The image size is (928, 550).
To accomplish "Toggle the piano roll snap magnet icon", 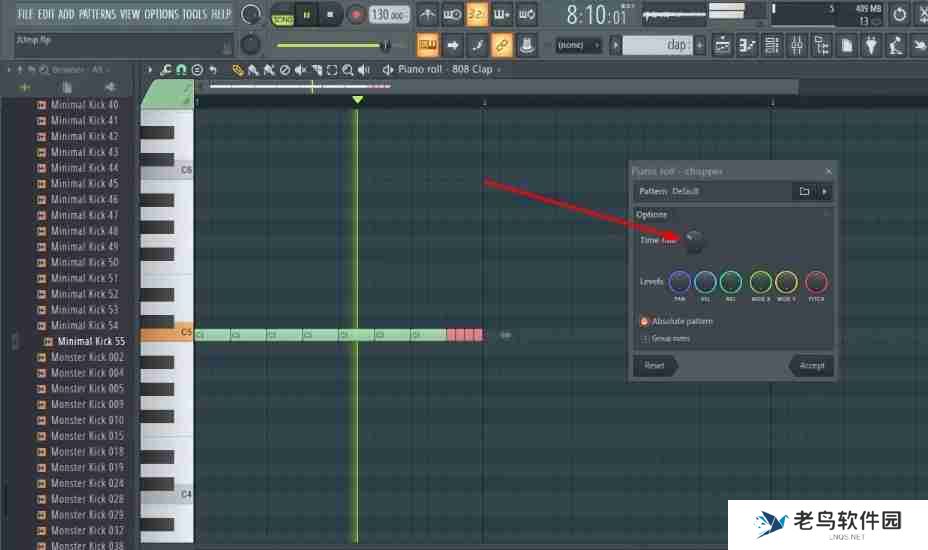I will pyautogui.click(x=181, y=70).
